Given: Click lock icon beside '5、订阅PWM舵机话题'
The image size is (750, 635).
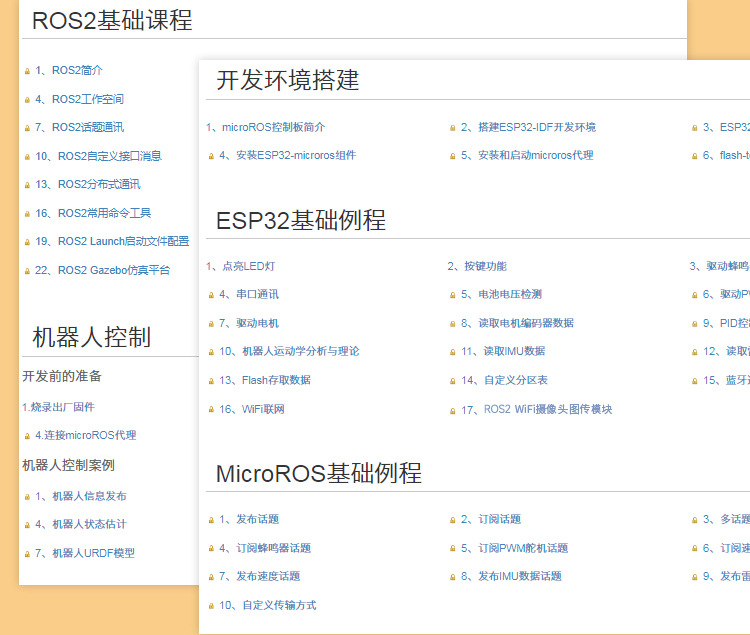Looking at the screenshot, I should (452, 549).
